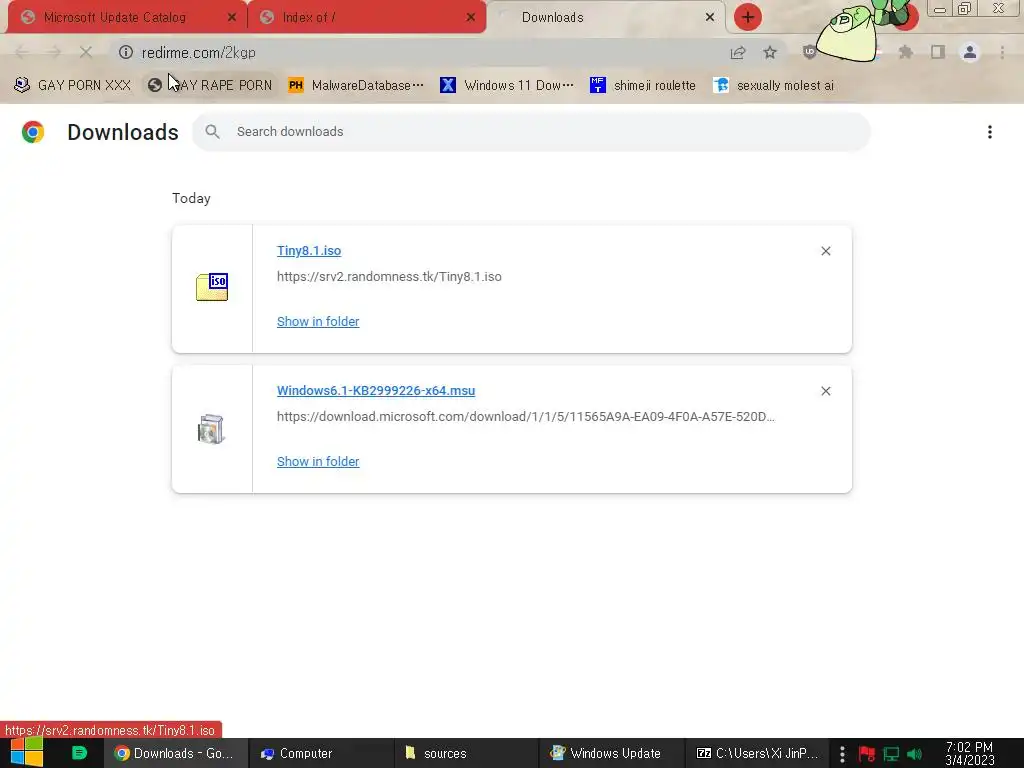Open the shimeji roulette bookmark
The image size is (1024, 768).
coord(643,86)
